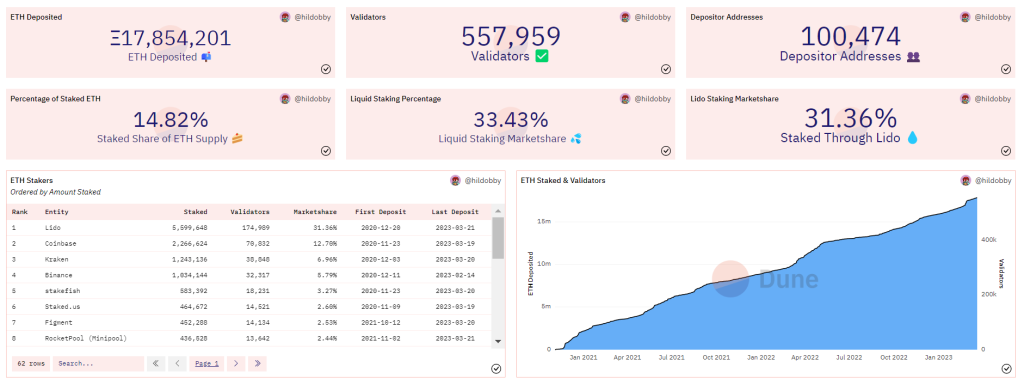Jump to the last table page
Screen dimensions: 1024x384
pyautogui.click(x=257, y=364)
